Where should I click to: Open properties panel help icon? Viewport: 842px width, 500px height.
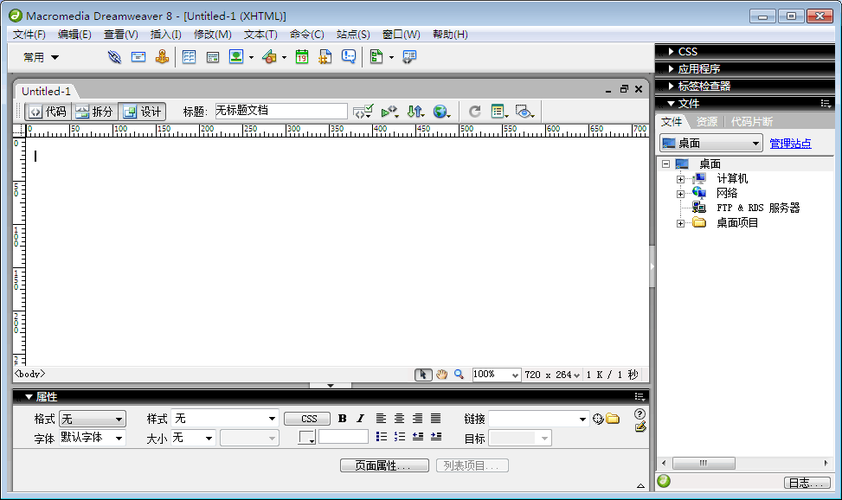tap(640, 414)
